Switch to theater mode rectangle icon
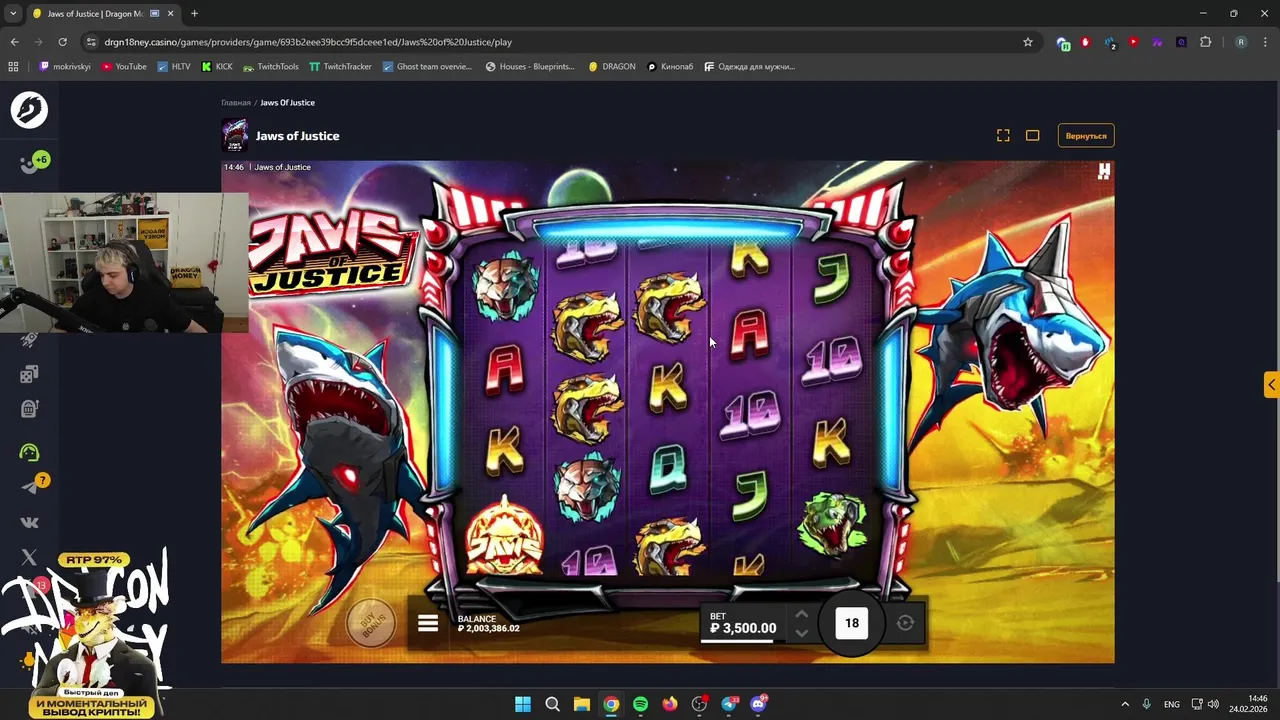1280x720 pixels. coord(1033,135)
